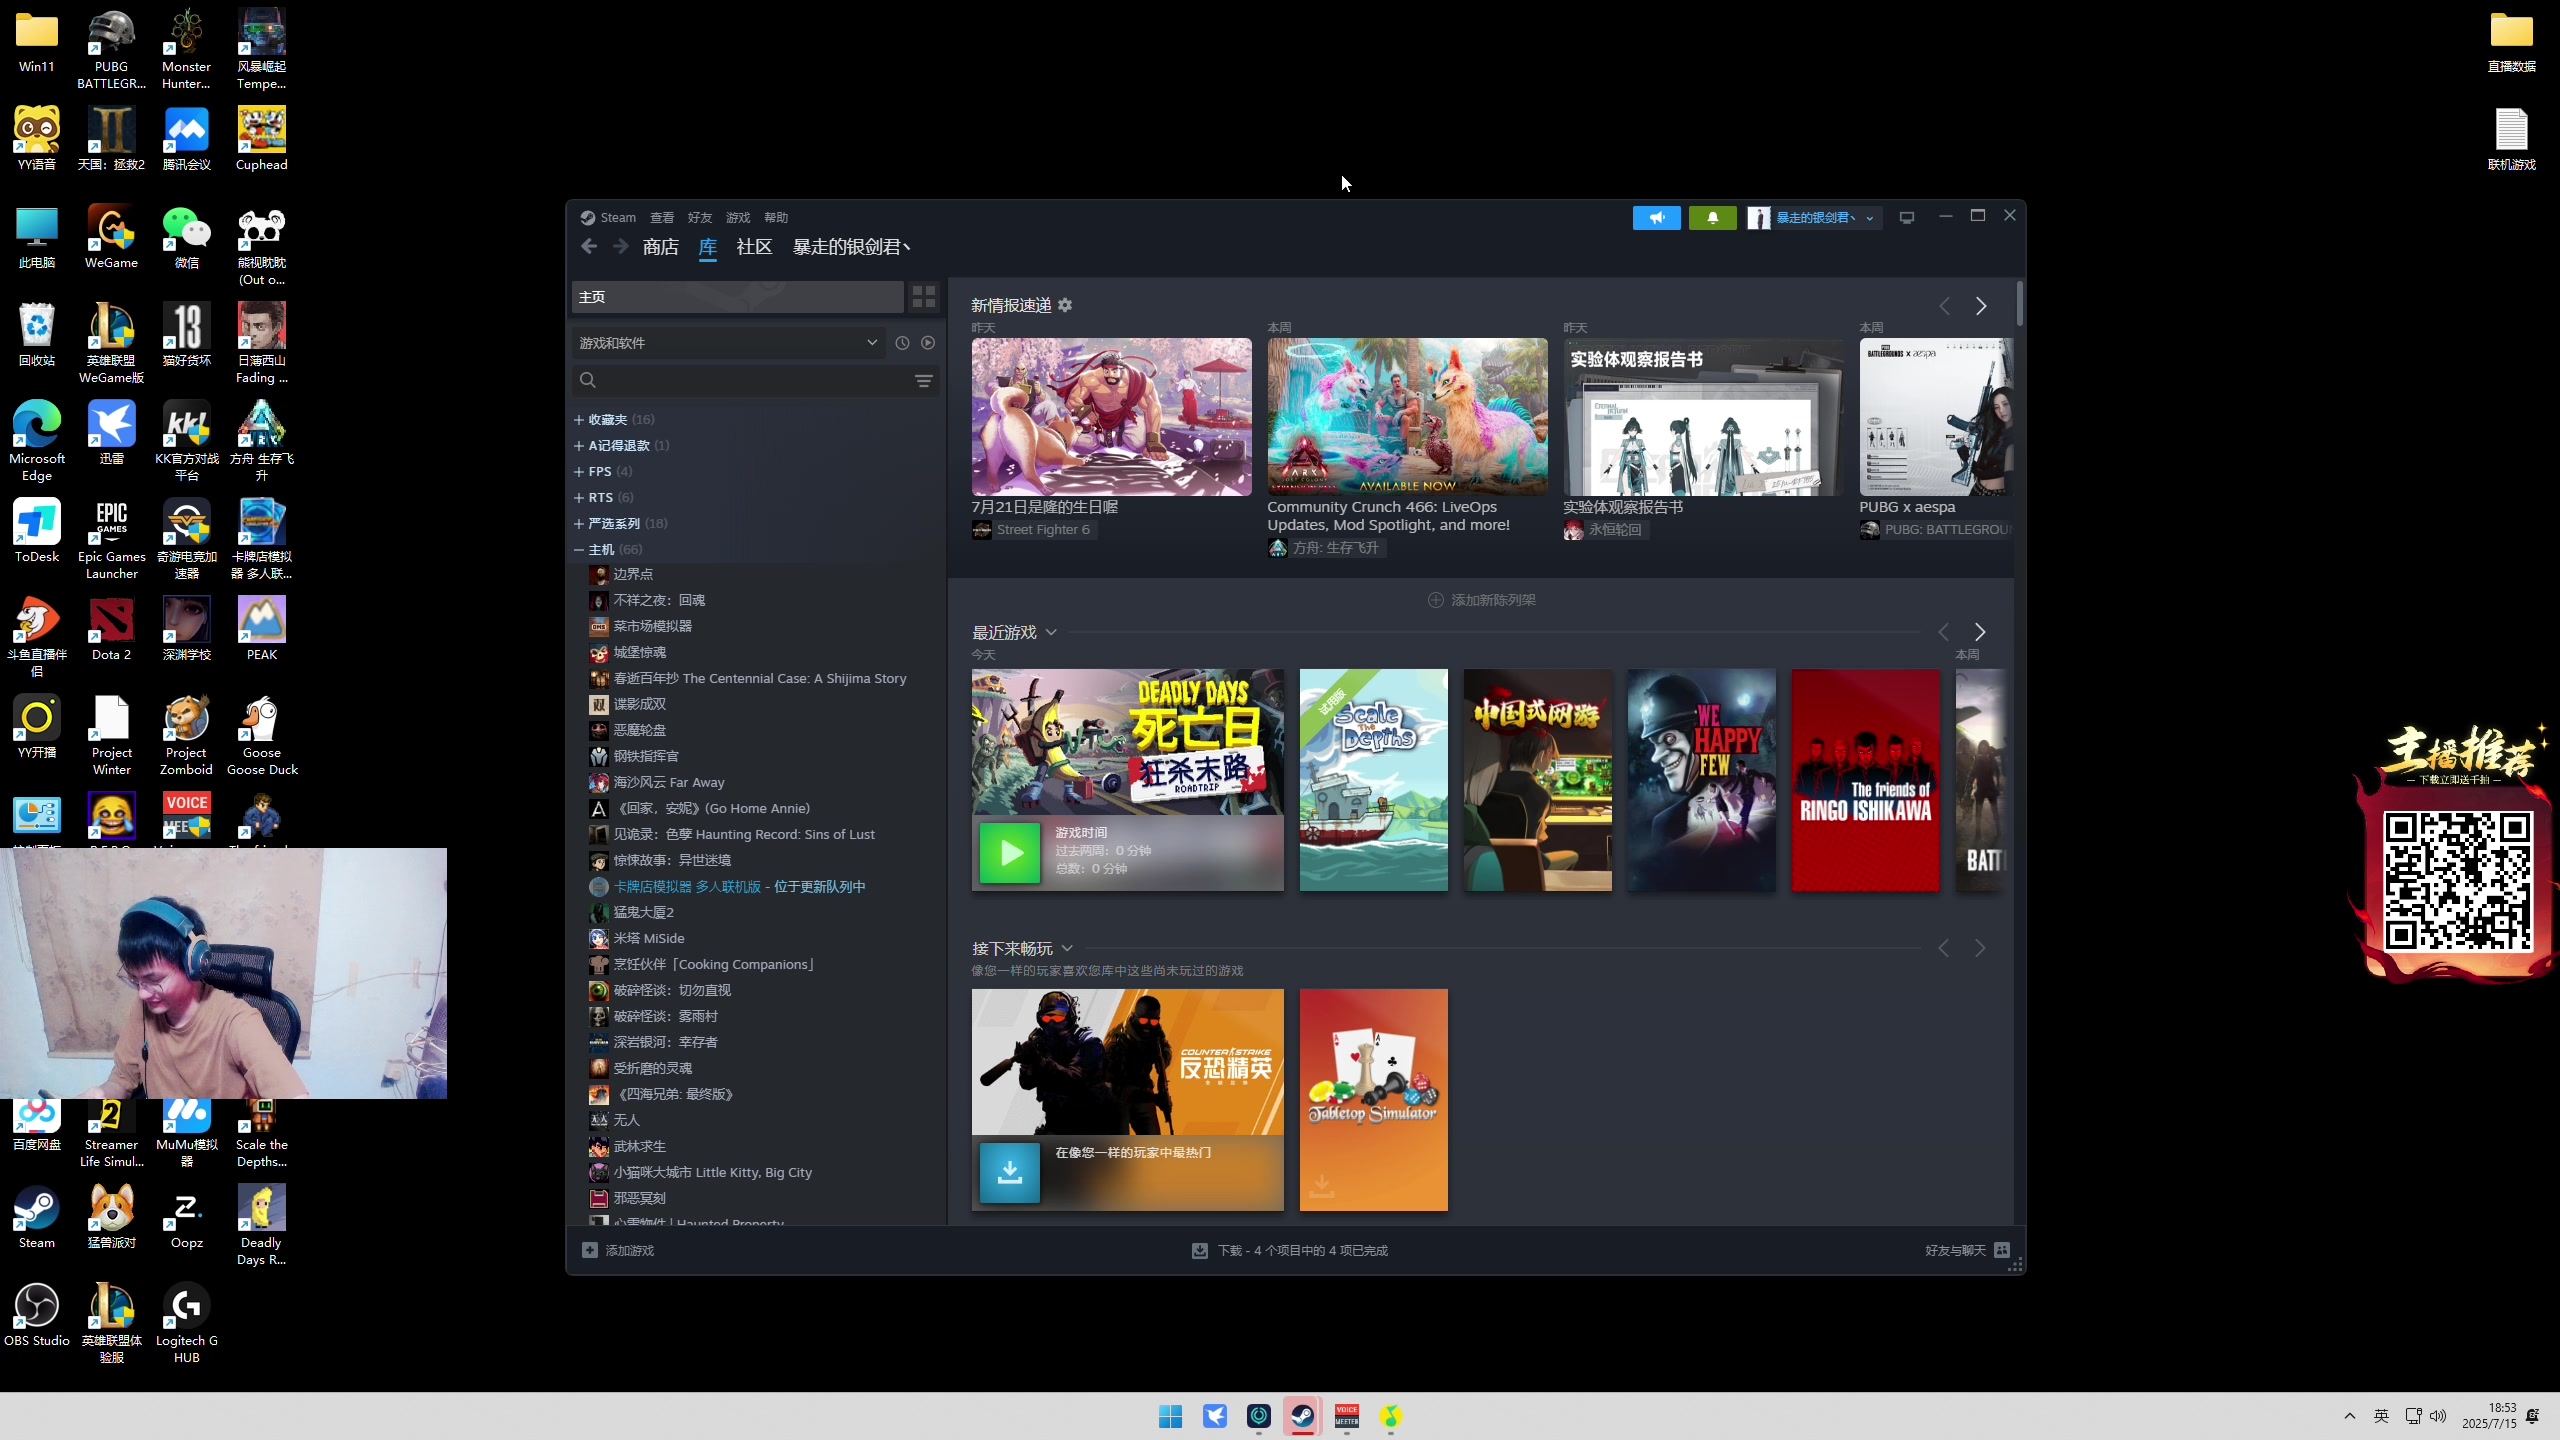Open advanced filters icon in the library search

point(924,381)
